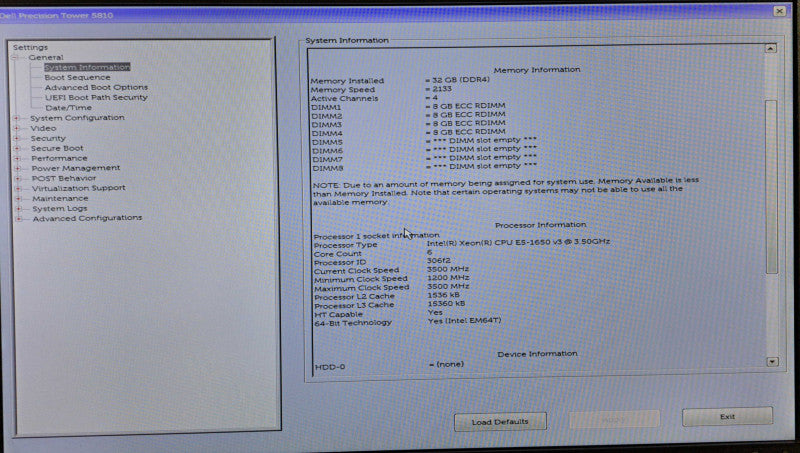The height and width of the screenshot is (453, 800).
Task: Click the Memory Installed value 32 GB (DDR4)
Action: click(x=461, y=80)
